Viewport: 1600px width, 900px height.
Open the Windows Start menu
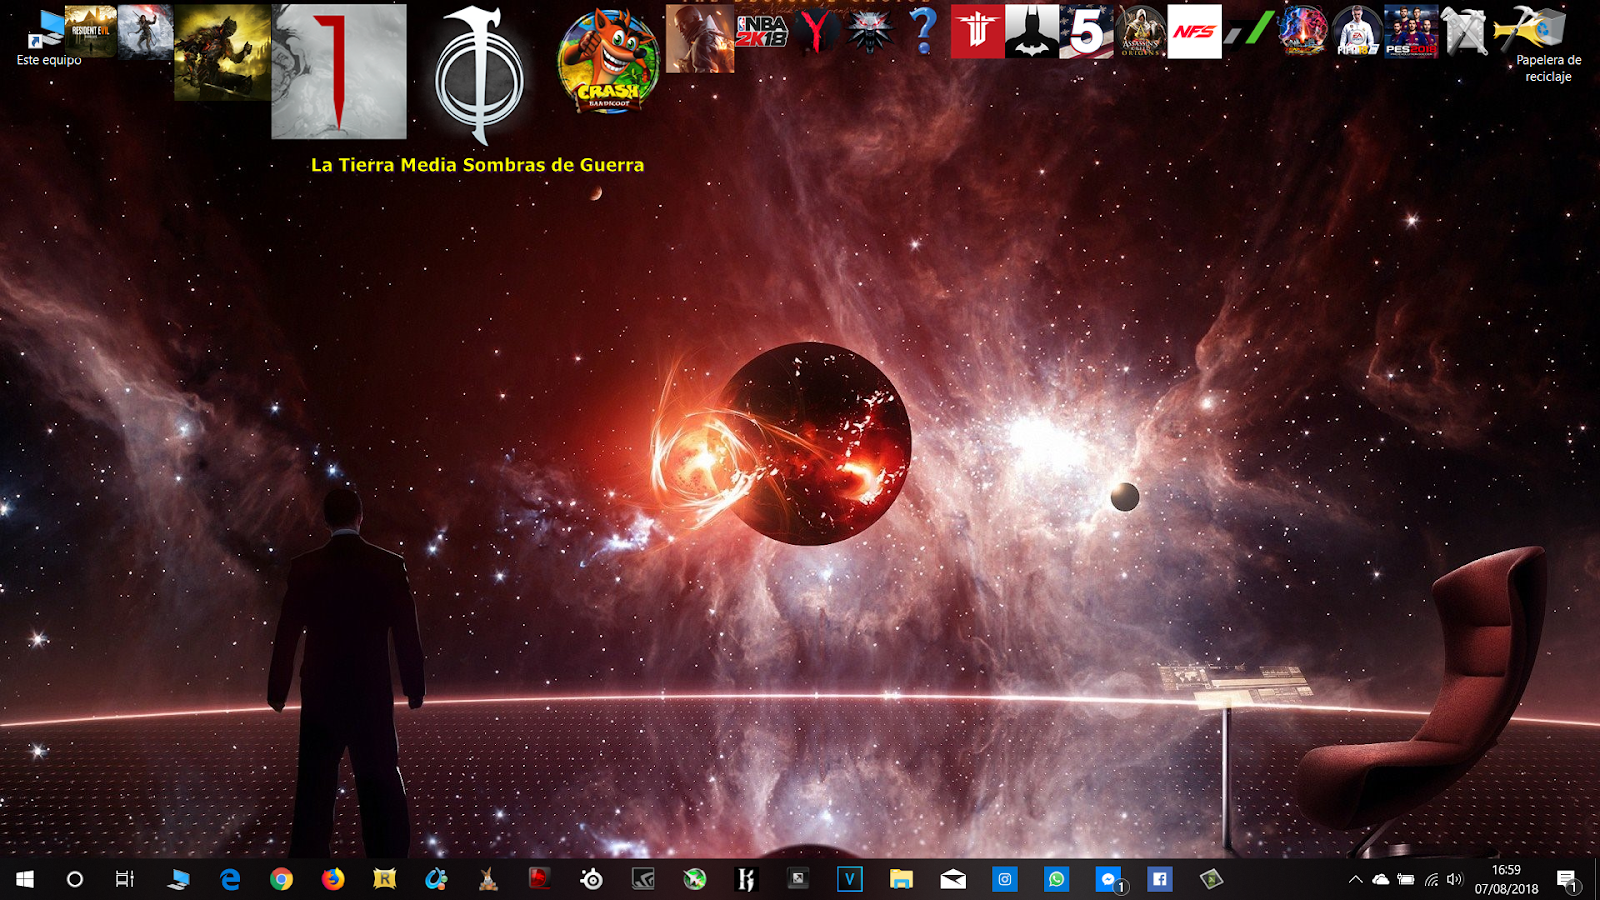pos(25,879)
